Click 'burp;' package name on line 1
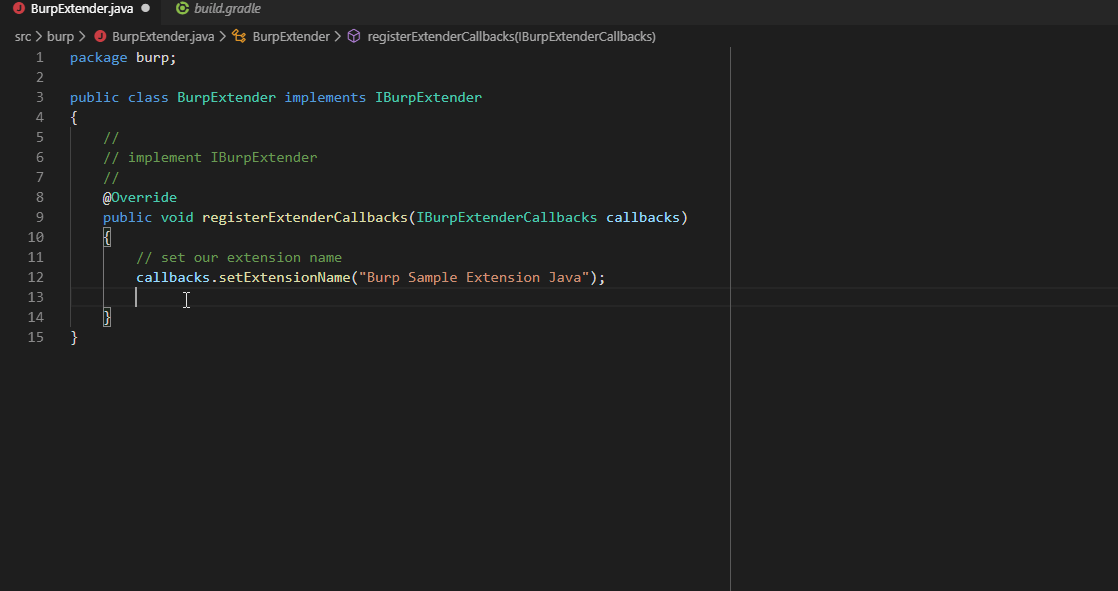This screenshot has width=1118, height=591. 156,58
